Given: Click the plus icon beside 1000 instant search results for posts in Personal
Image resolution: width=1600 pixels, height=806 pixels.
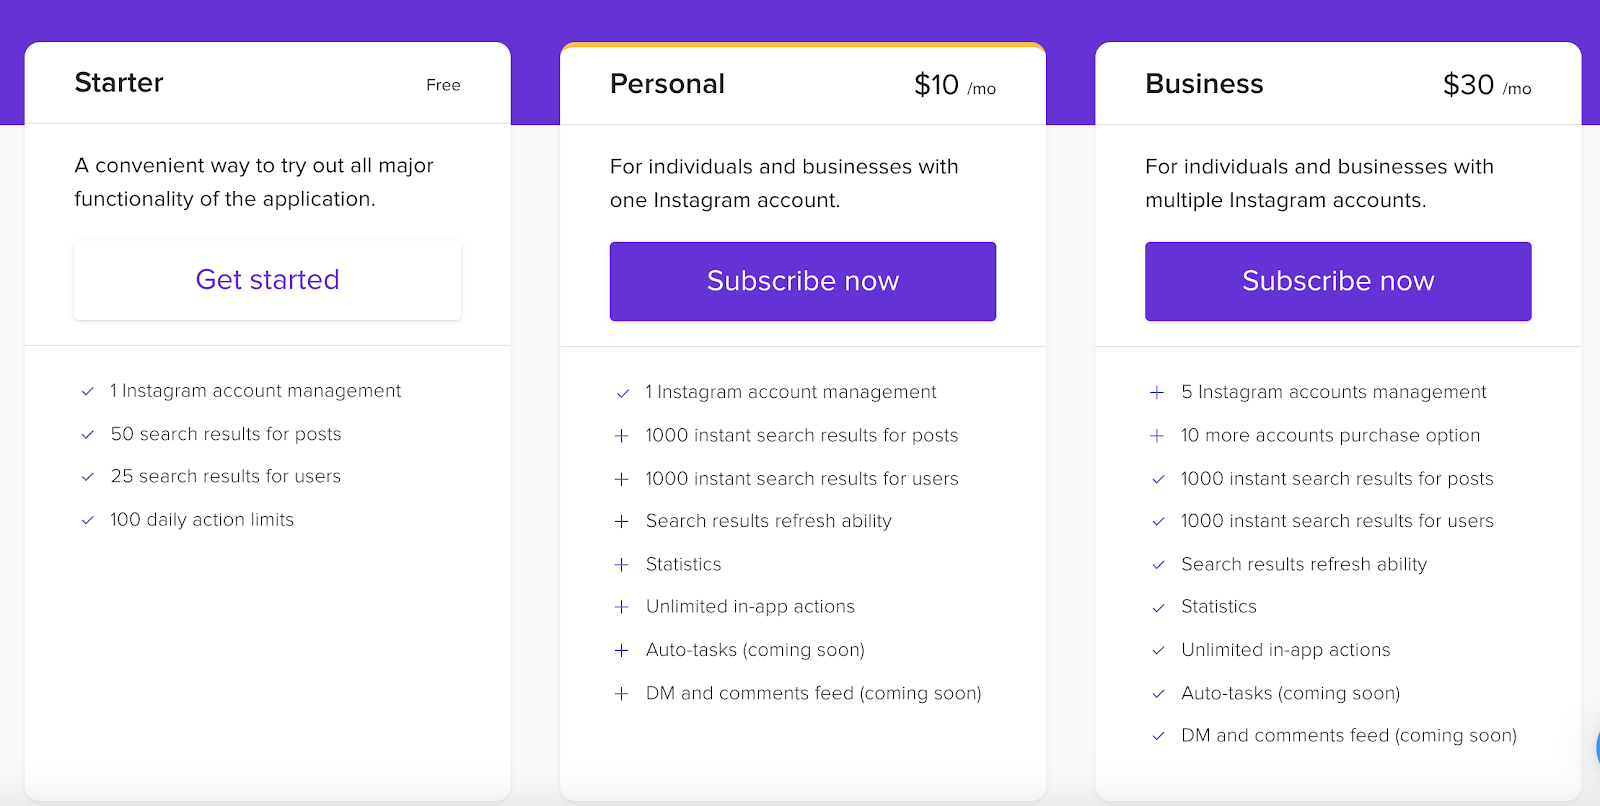Looking at the screenshot, I should click(622, 436).
